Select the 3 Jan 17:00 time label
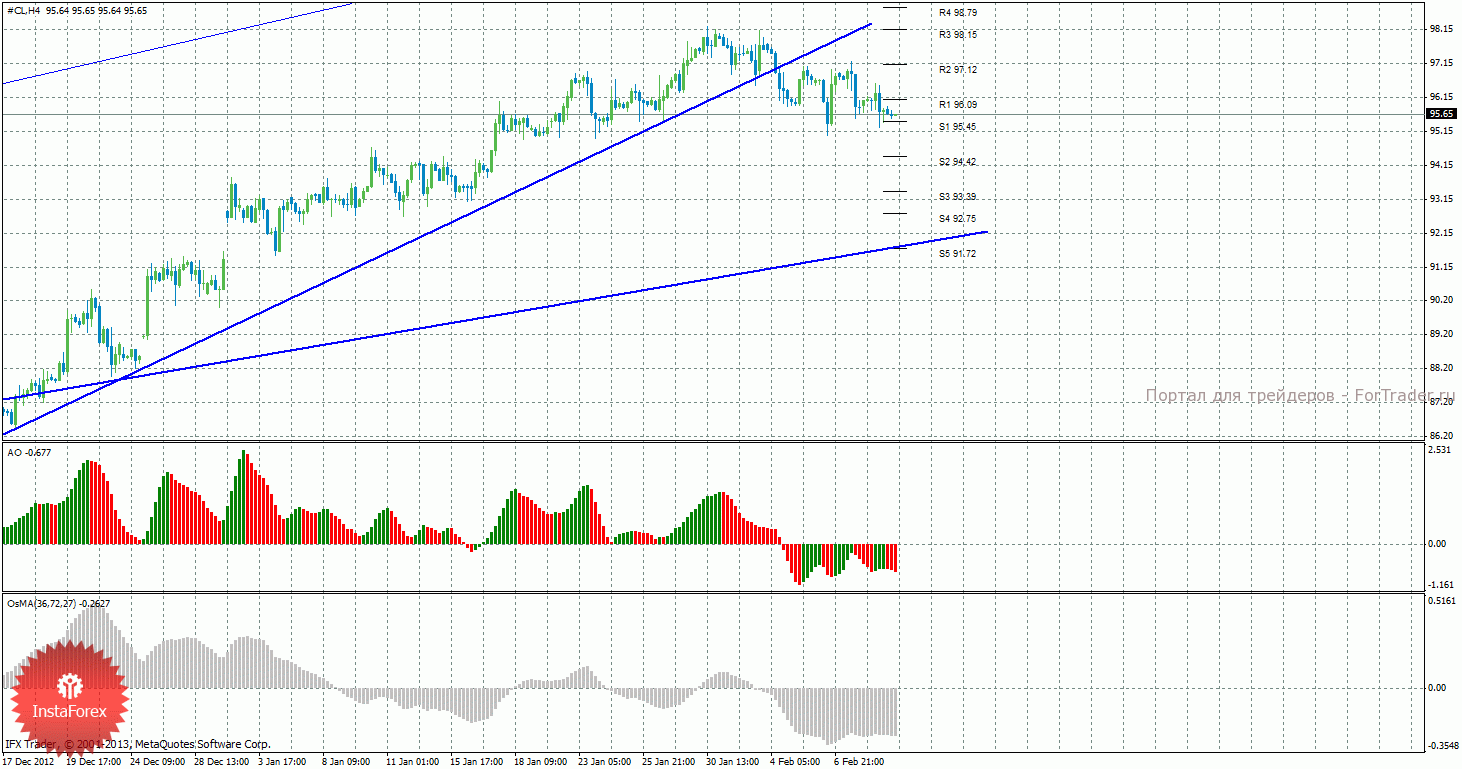The width and height of the screenshot is (1462, 769). tap(281, 761)
